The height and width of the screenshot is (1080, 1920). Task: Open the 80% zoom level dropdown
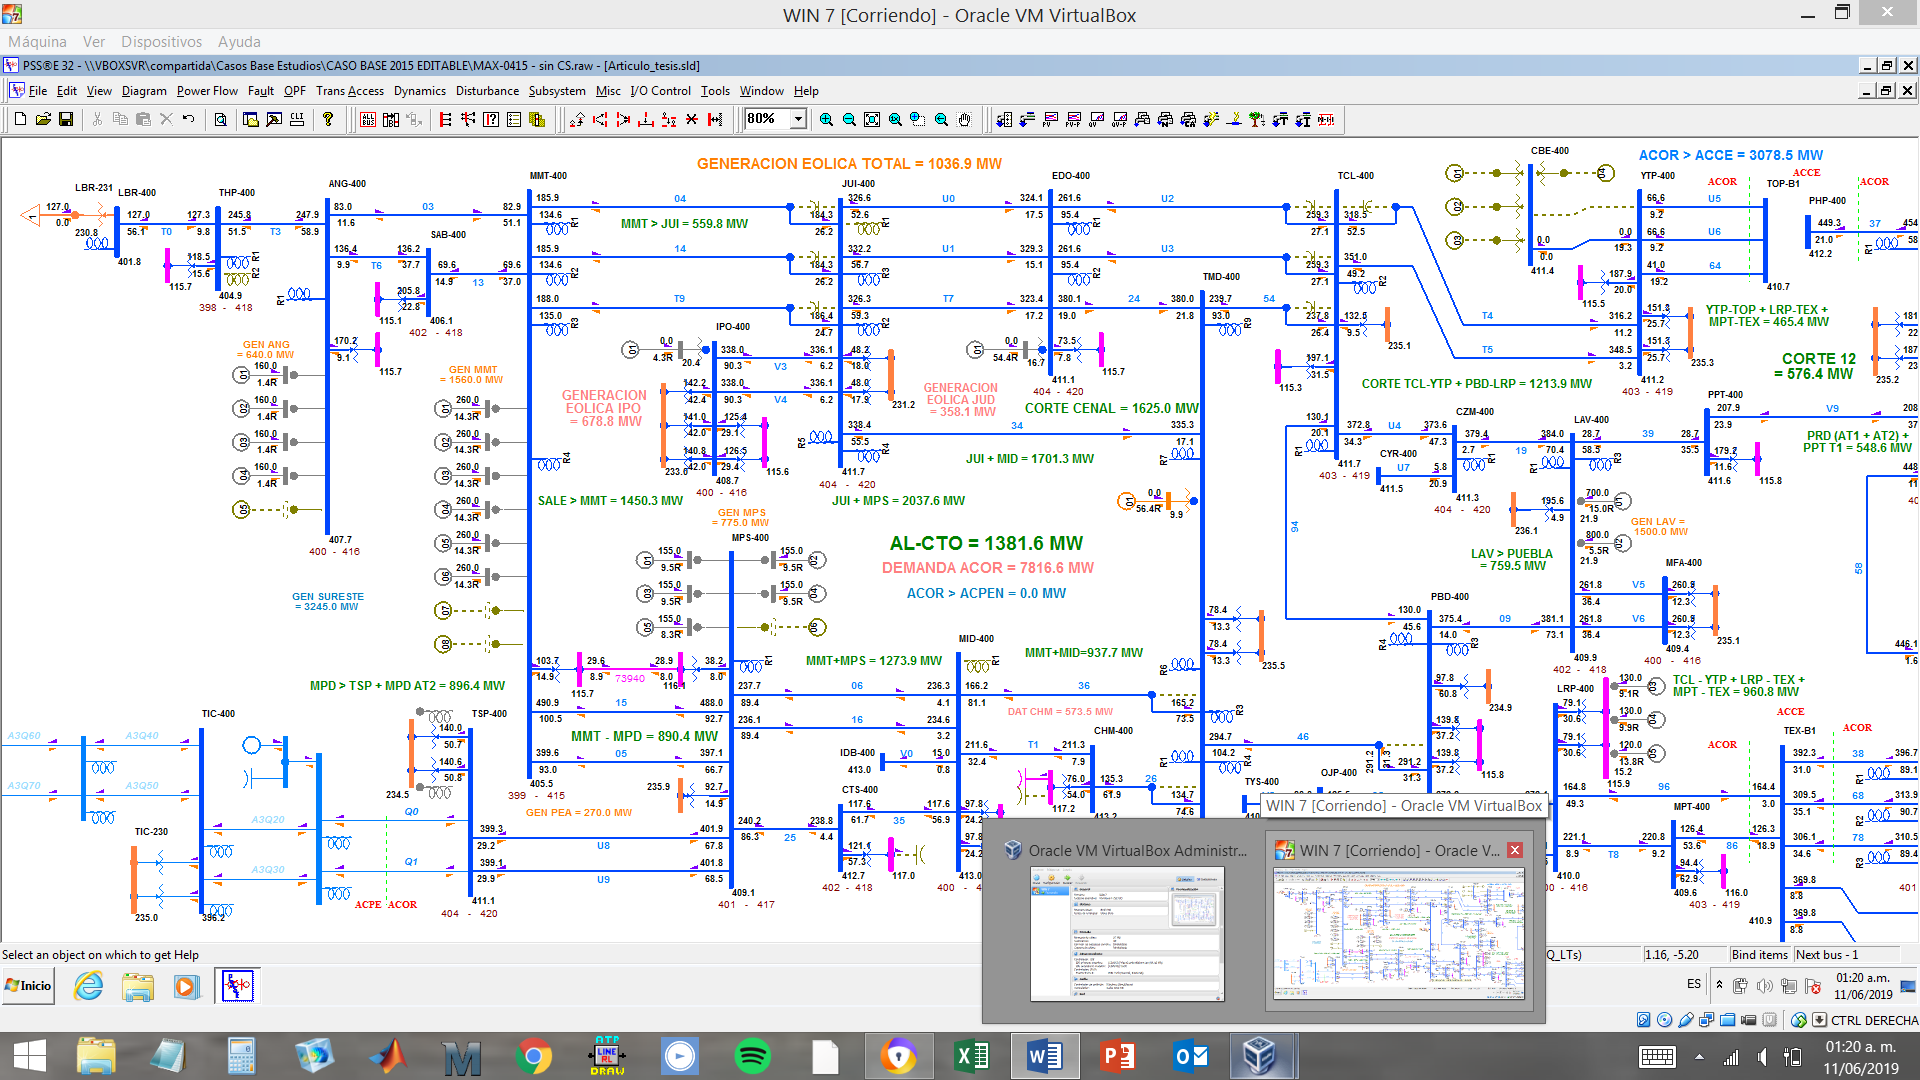798,119
